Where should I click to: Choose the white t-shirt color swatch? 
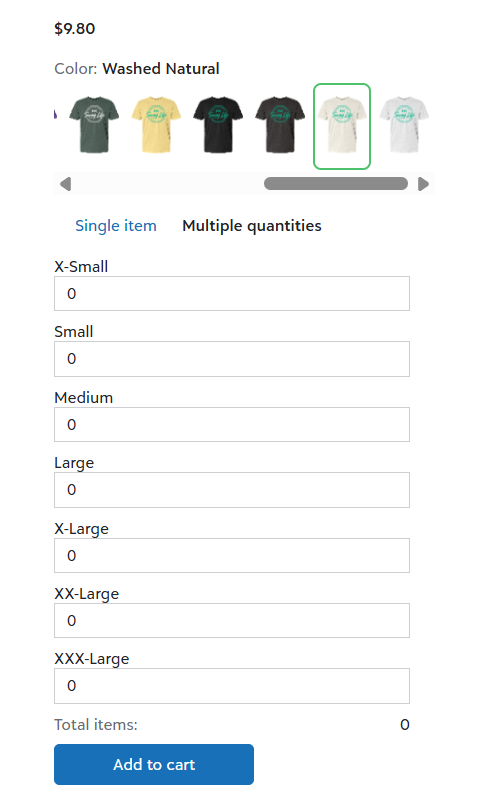404,125
